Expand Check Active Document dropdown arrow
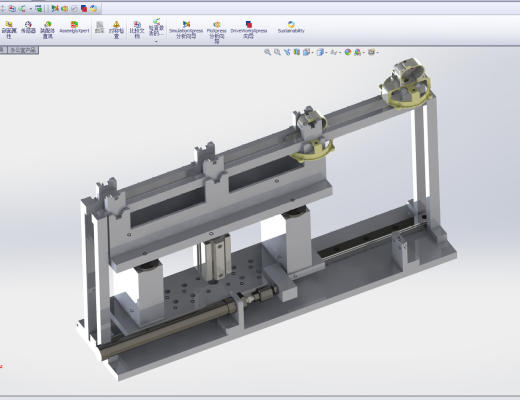This screenshot has width=520, height=400. coord(156,41)
